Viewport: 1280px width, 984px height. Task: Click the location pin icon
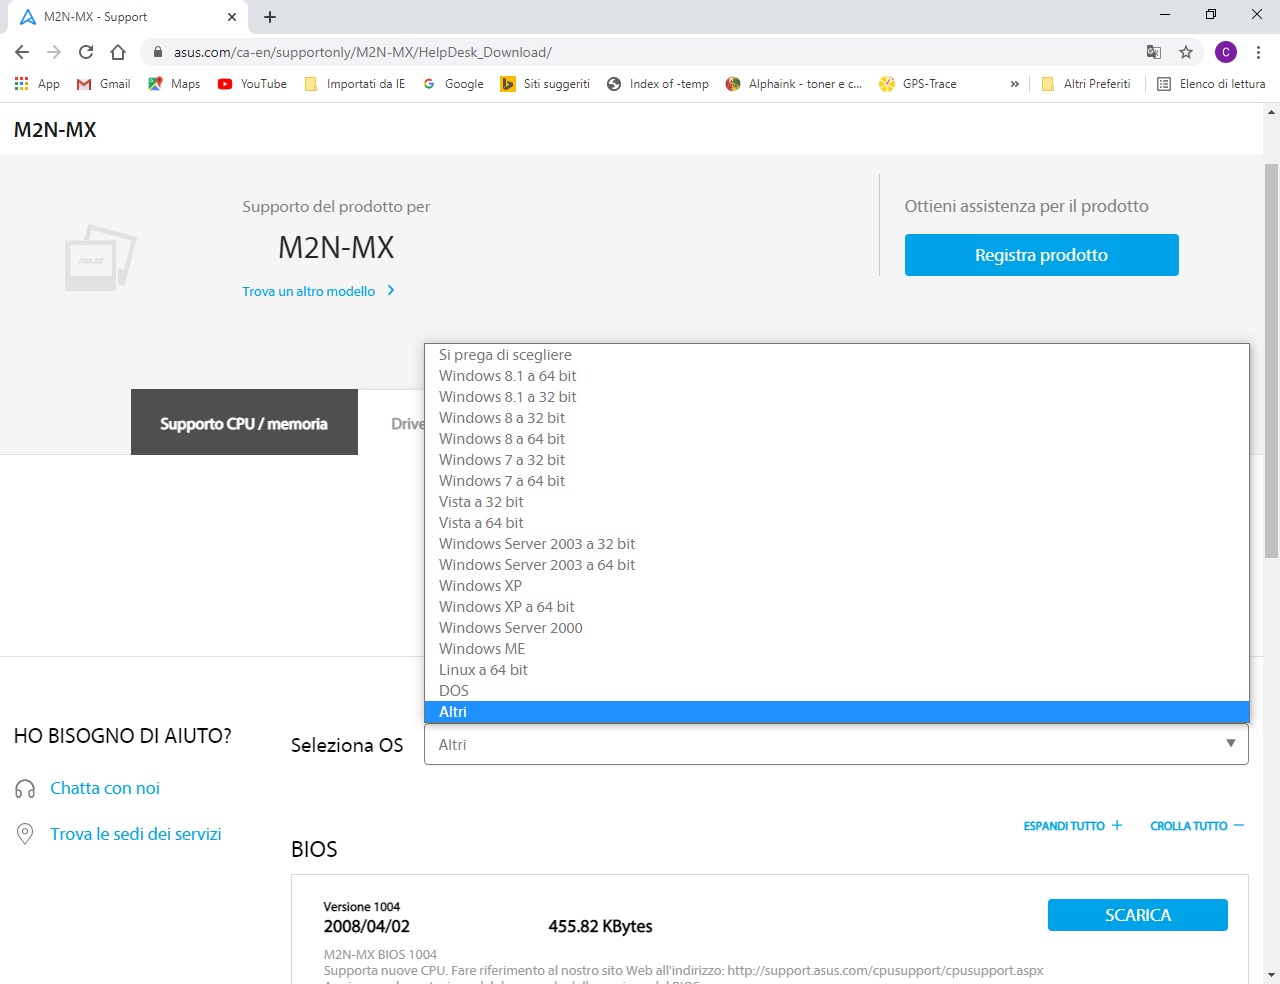point(25,834)
